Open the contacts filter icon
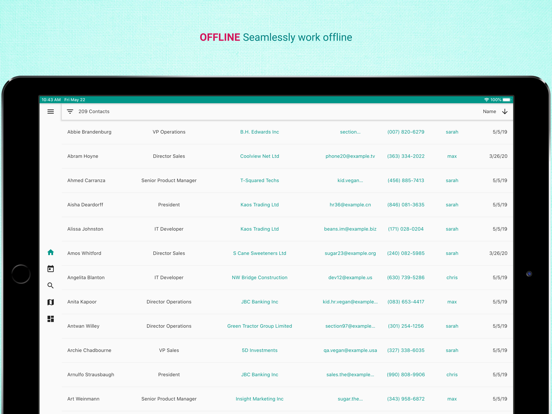The image size is (552, 414). pyautogui.click(x=70, y=112)
